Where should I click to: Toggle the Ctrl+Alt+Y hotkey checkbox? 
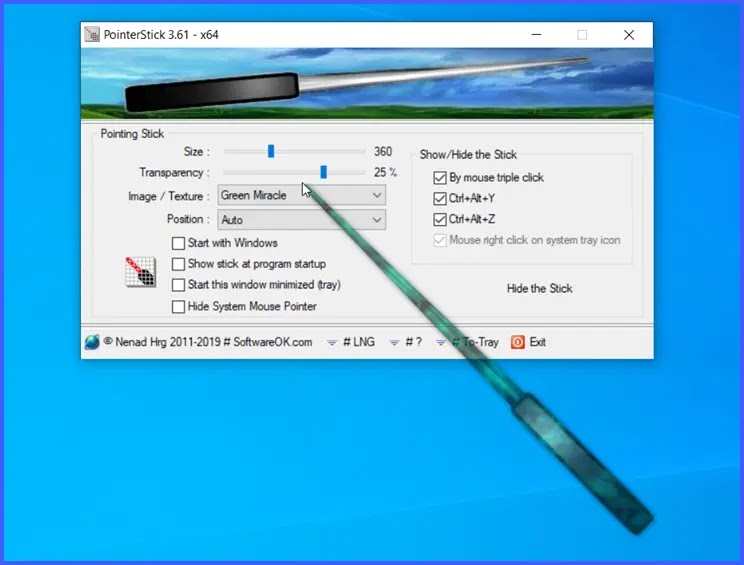click(440, 199)
